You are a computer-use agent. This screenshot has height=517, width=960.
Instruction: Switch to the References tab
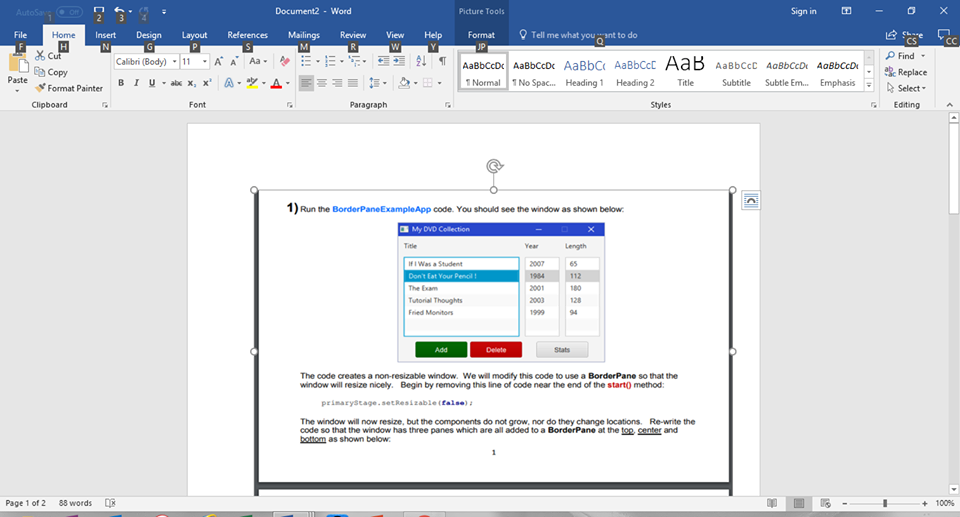[247, 35]
